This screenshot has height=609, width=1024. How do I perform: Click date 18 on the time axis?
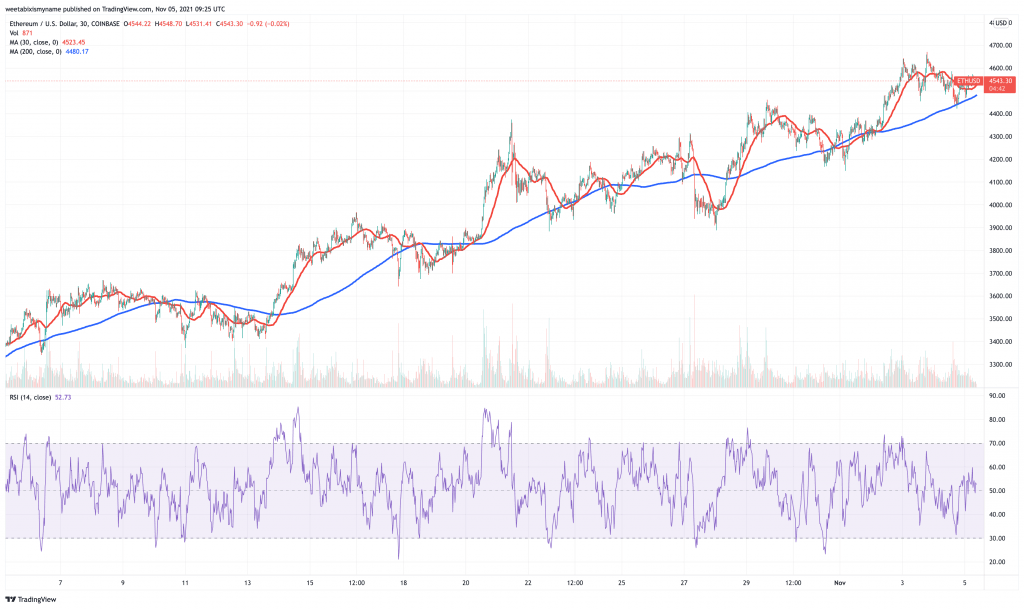[x=404, y=583]
